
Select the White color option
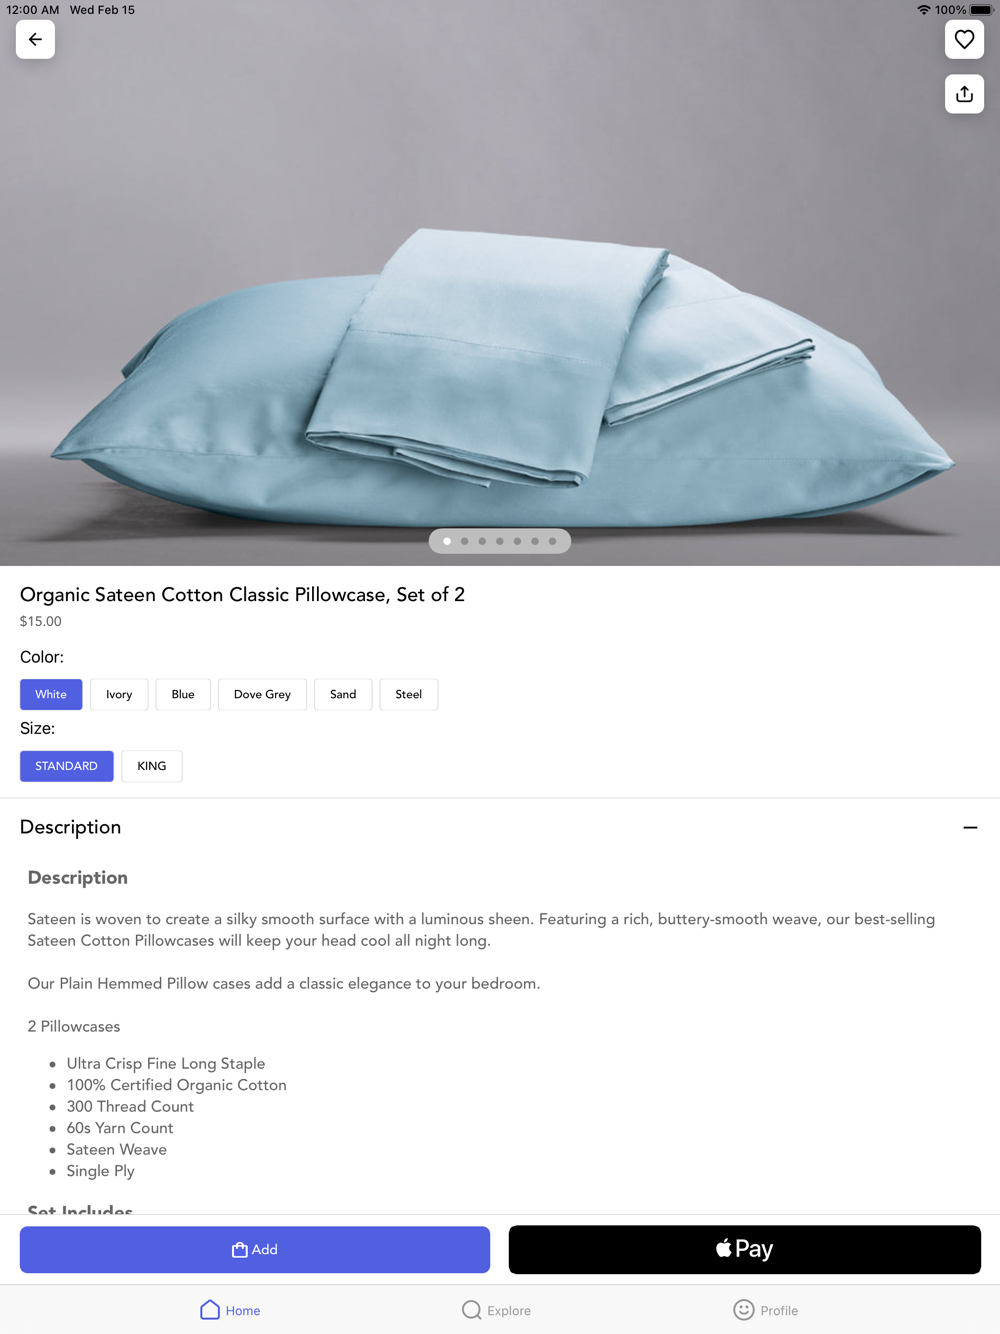pyautogui.click(x=51, y=694)
